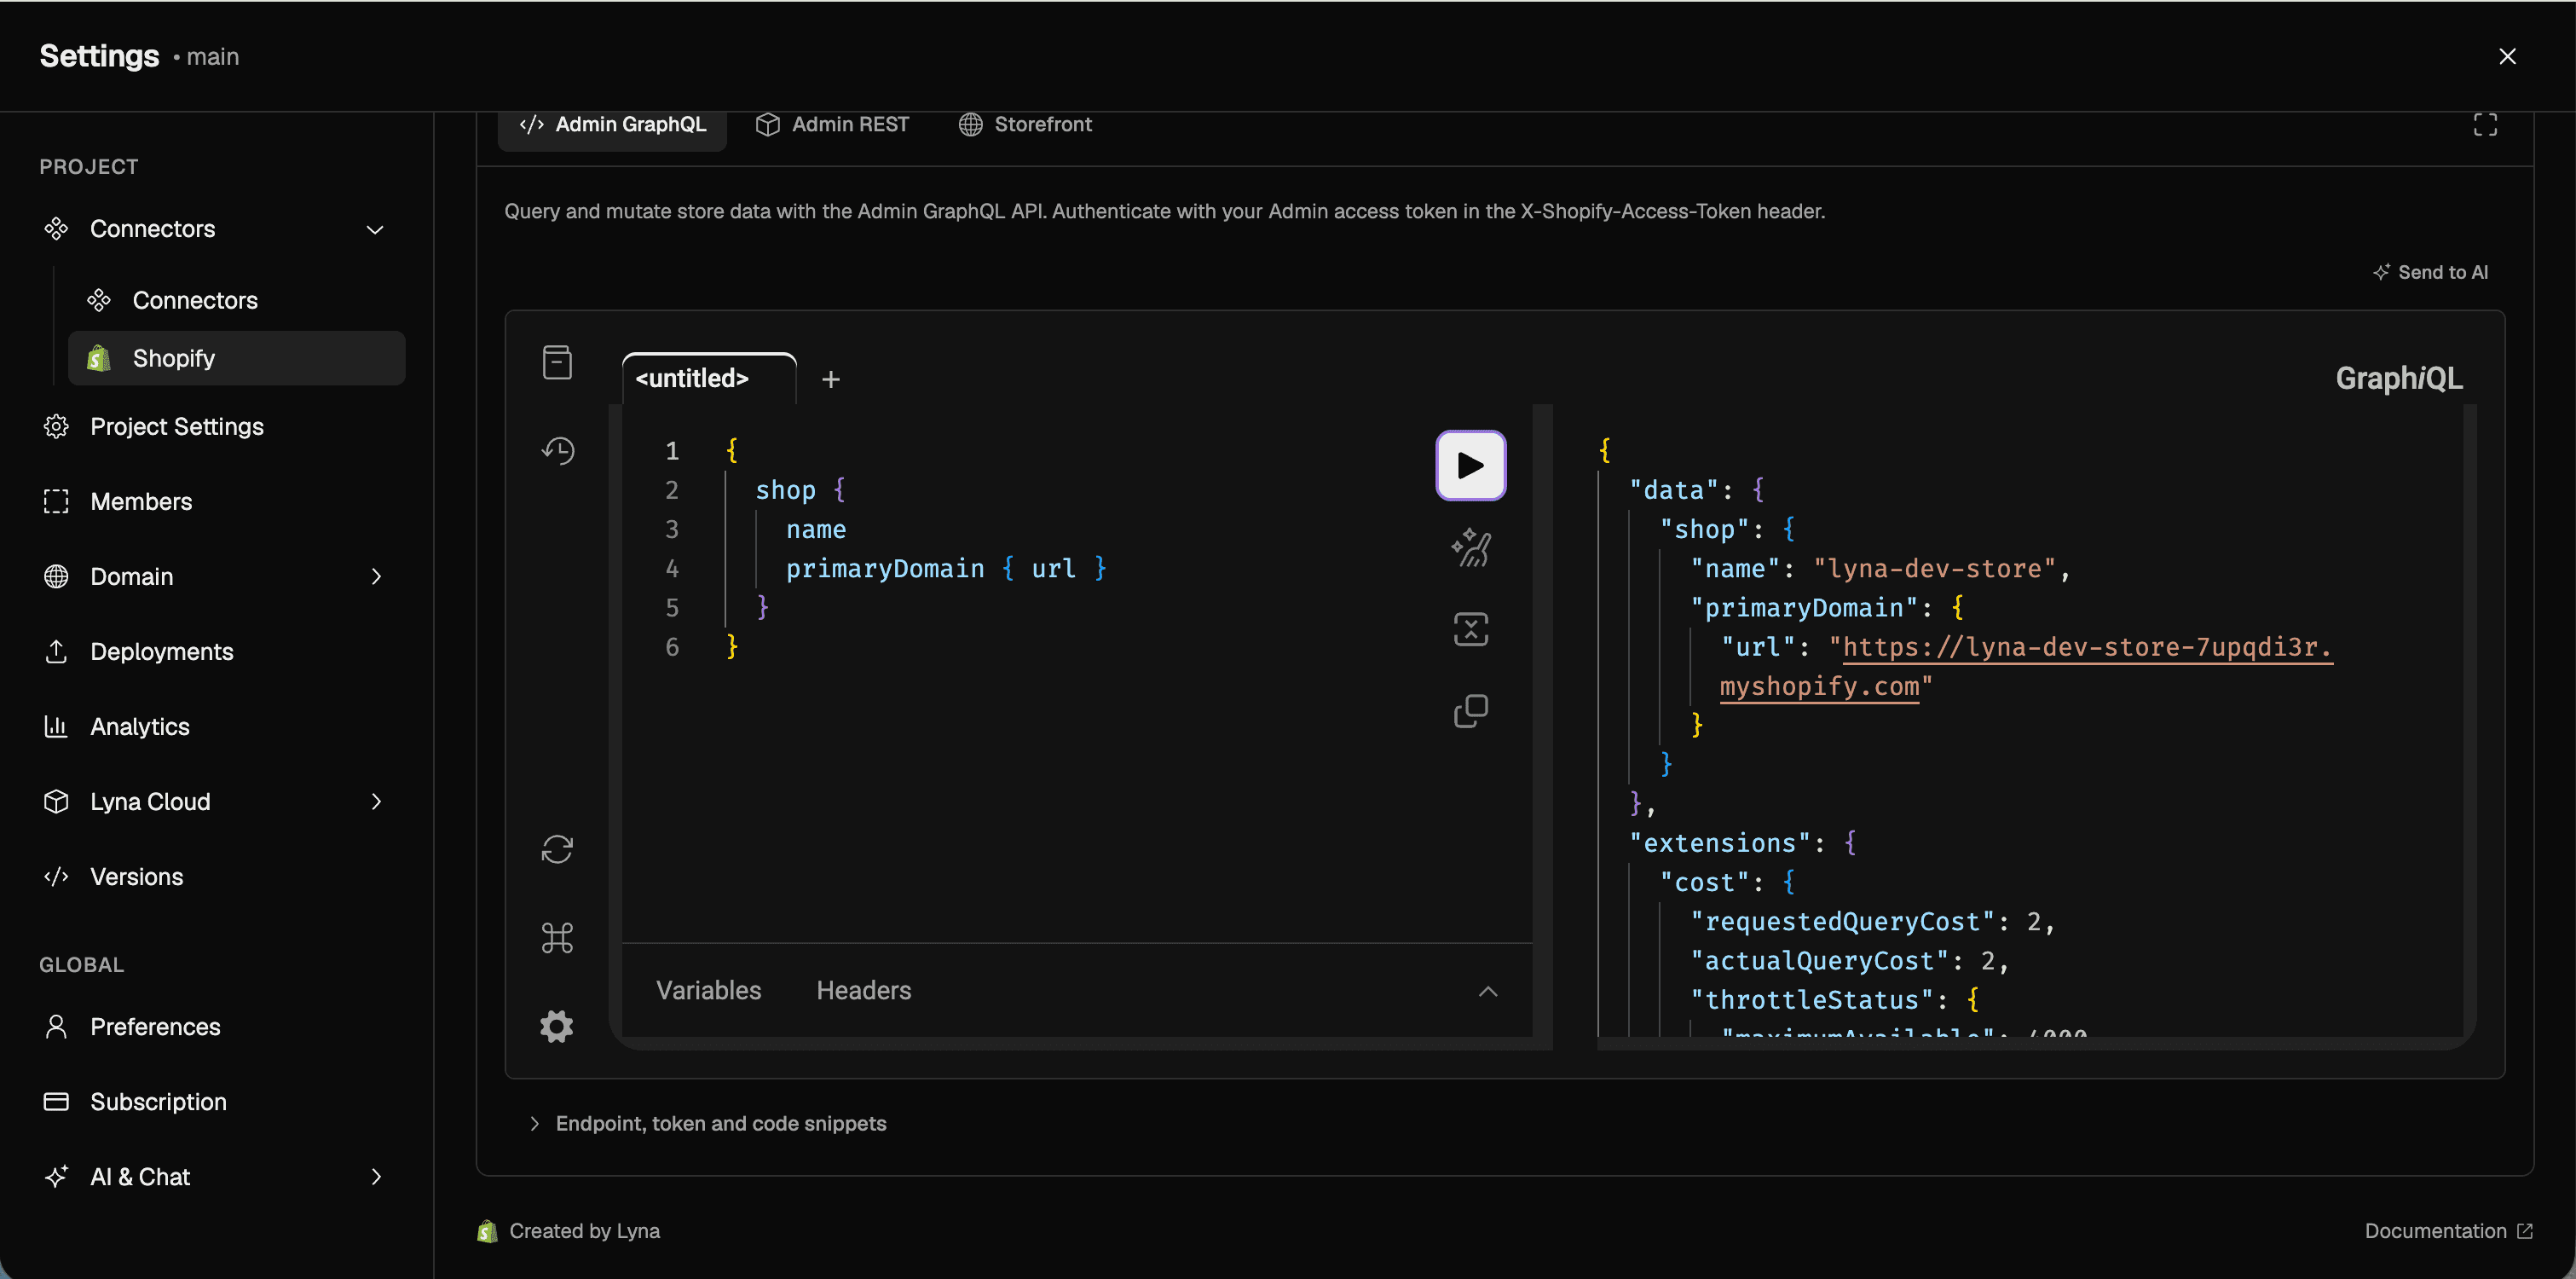Re-fetch GraphQL schema refresh icon
The height and width of the screenshot is (1279, 2576).
pos(557,850)
